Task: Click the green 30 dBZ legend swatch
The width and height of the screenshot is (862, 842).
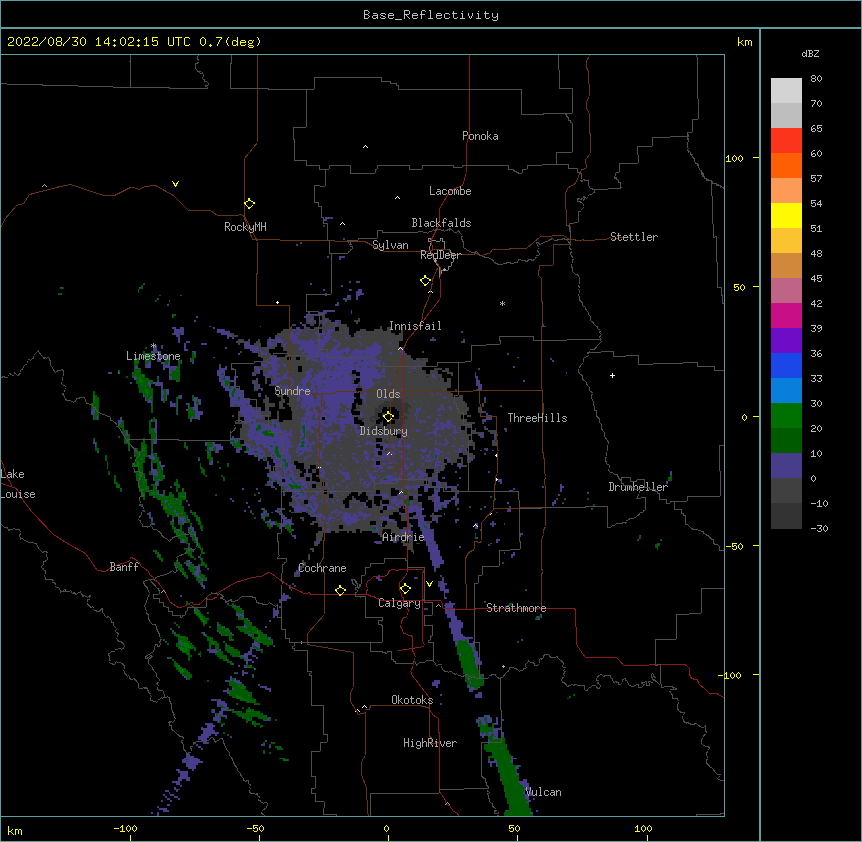Action: click(x=786, y=416)
